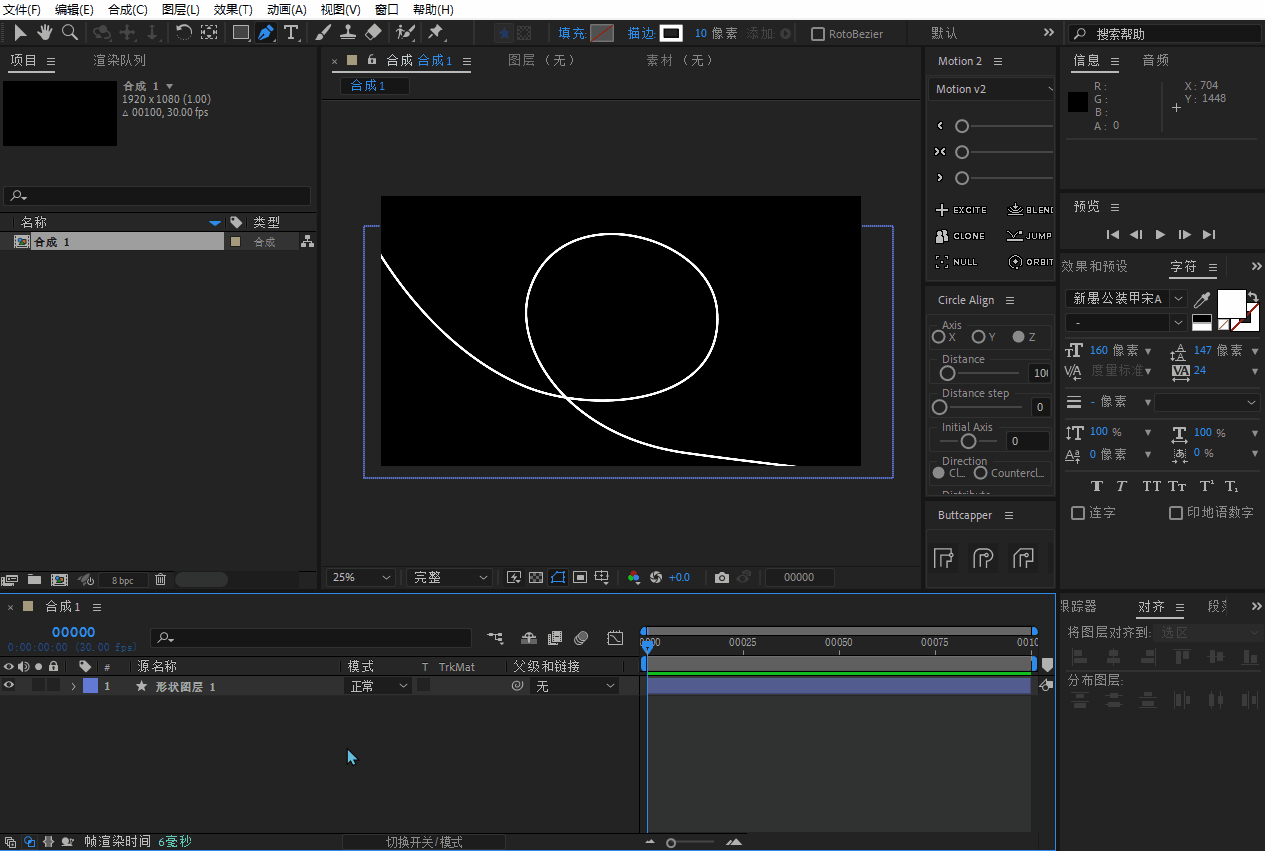The image size is (1265, 851).
Task: Select the Hand tool
Action: click(45, 33)
